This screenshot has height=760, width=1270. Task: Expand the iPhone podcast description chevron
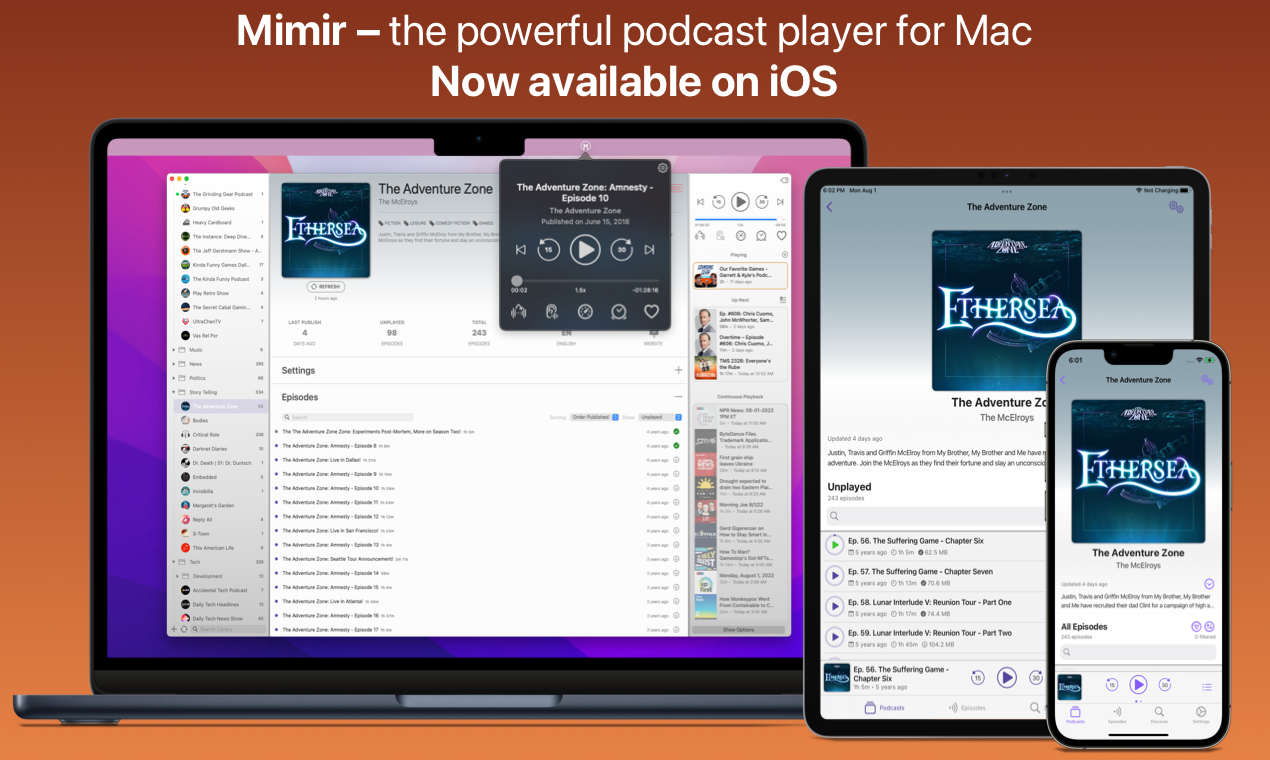pyautogui.click(x=1209, y=584)
